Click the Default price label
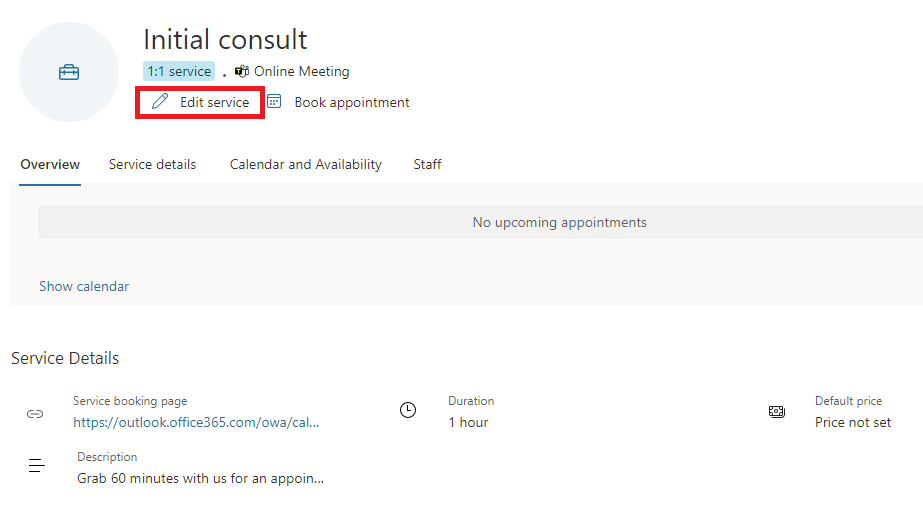923x516 pixels. 848,401
